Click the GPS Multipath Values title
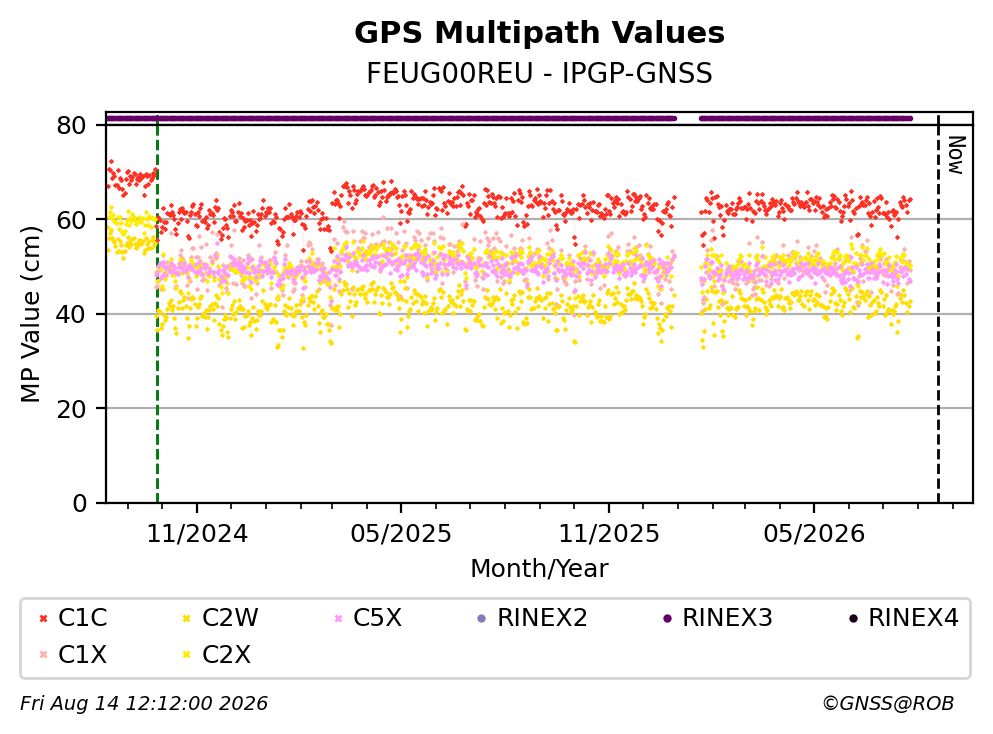 tap(540, 33)
